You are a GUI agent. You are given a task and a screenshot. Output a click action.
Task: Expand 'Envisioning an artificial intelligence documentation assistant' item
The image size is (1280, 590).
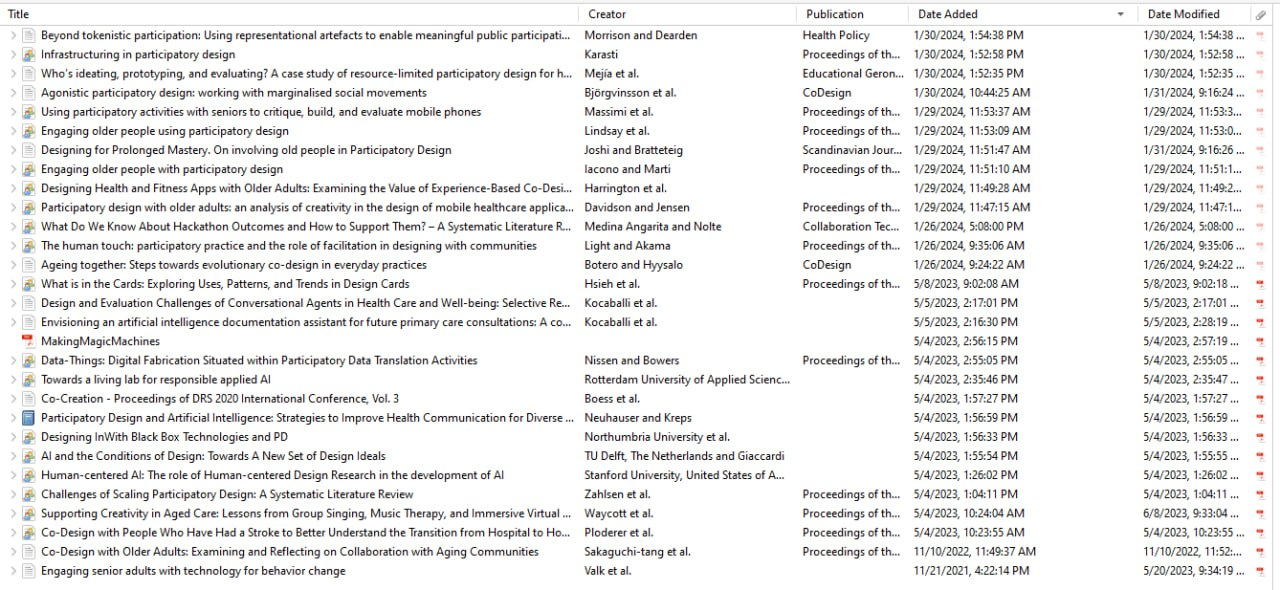[13, 322]
